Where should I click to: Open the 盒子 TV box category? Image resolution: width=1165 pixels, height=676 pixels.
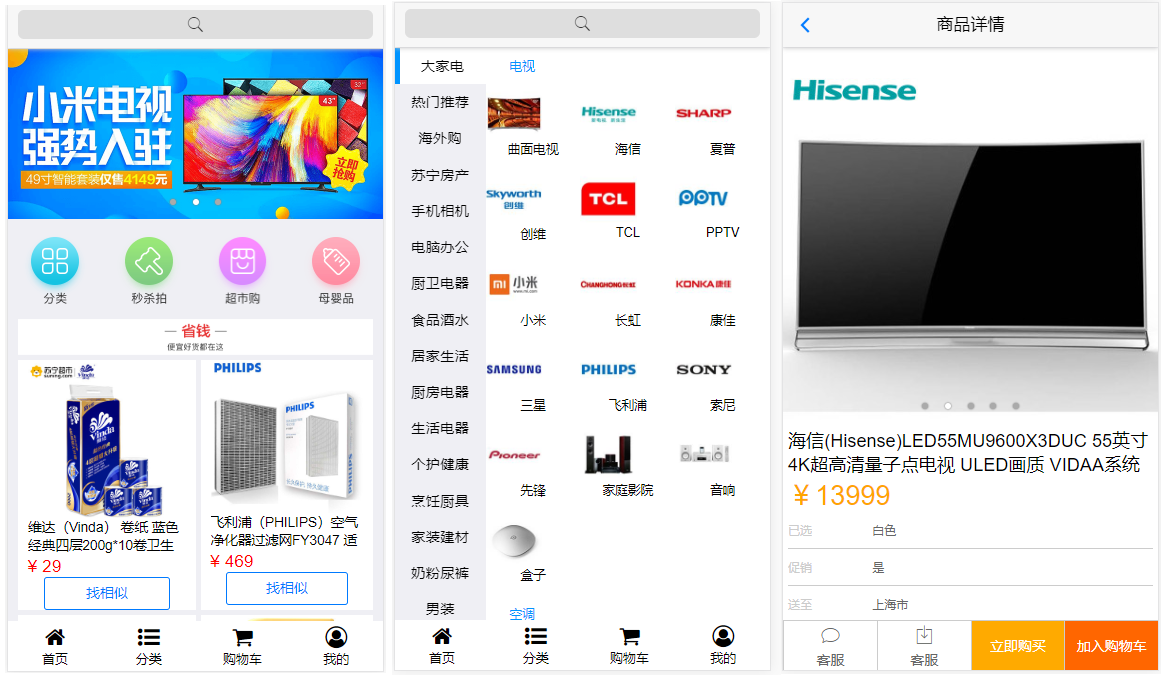click(513, 540)
